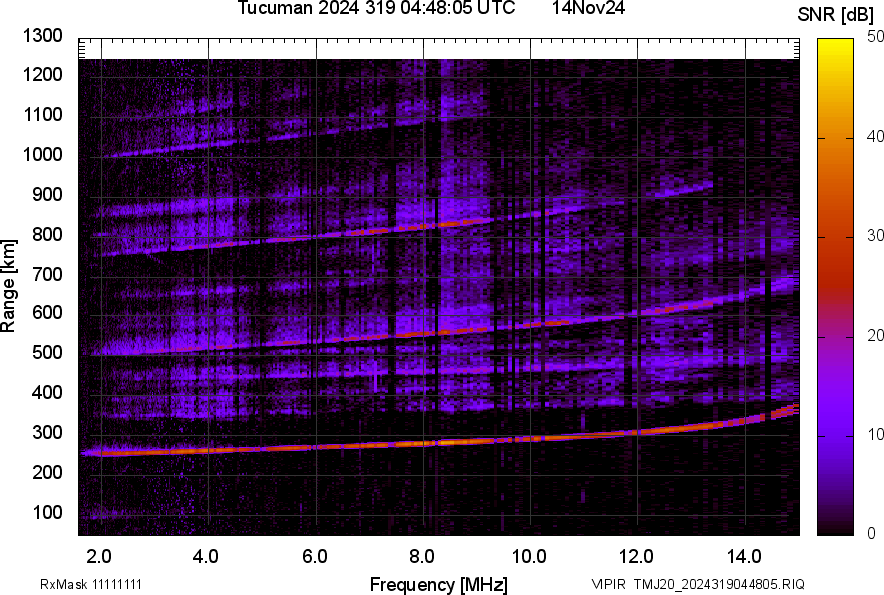Click the 50 tick label on colorbar

click(875, 37)
